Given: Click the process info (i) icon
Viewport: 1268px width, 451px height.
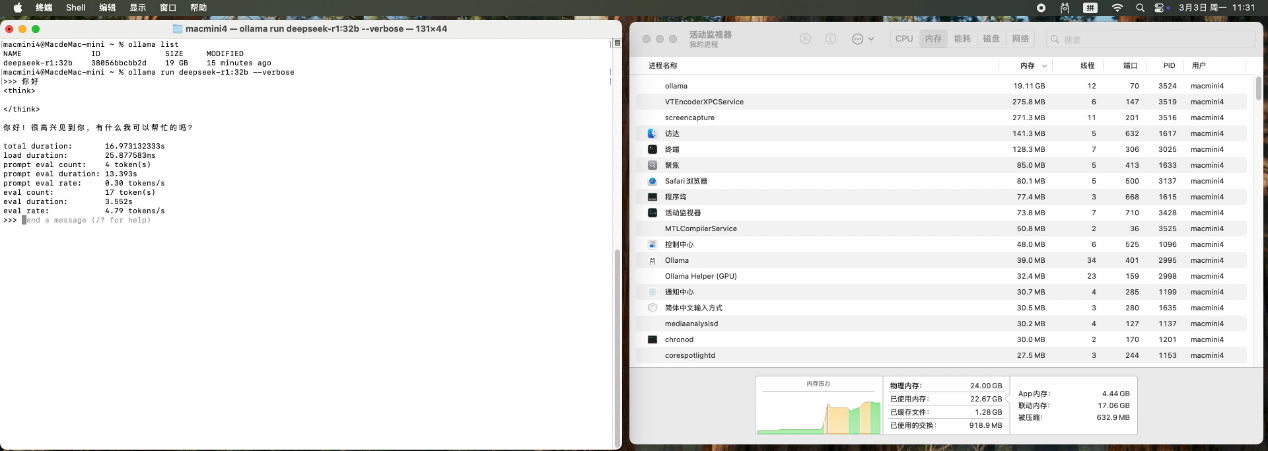Looking at the screenshot, I should click(x=830, y=39).
